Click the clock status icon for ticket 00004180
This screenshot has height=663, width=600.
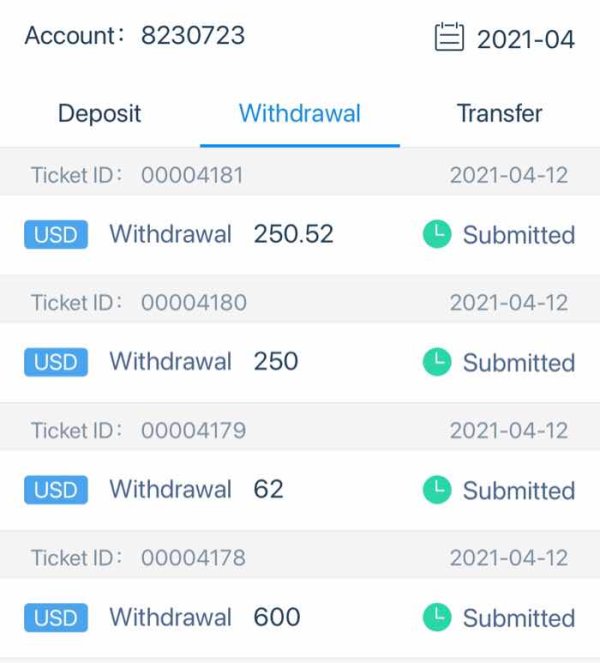pos(437,362)
